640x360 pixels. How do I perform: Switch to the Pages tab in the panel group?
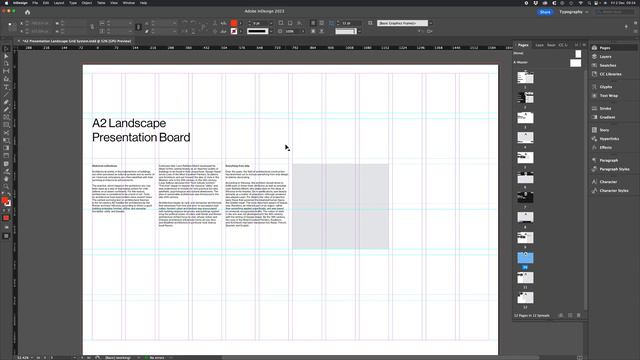pos(523,45)
